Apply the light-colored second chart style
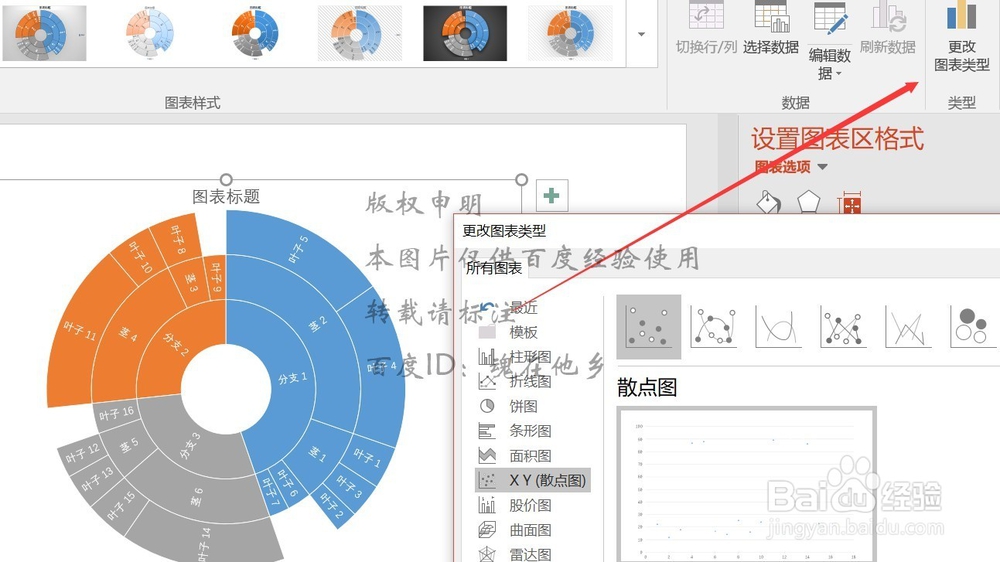The width and height of the screenshot is (1000, 562). coord(149,33)
